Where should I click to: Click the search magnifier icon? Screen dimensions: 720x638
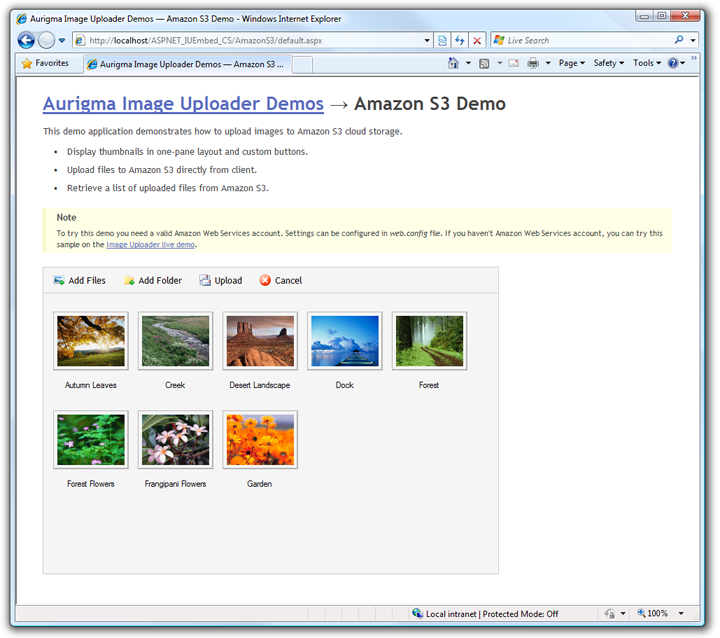pos(679,40)
